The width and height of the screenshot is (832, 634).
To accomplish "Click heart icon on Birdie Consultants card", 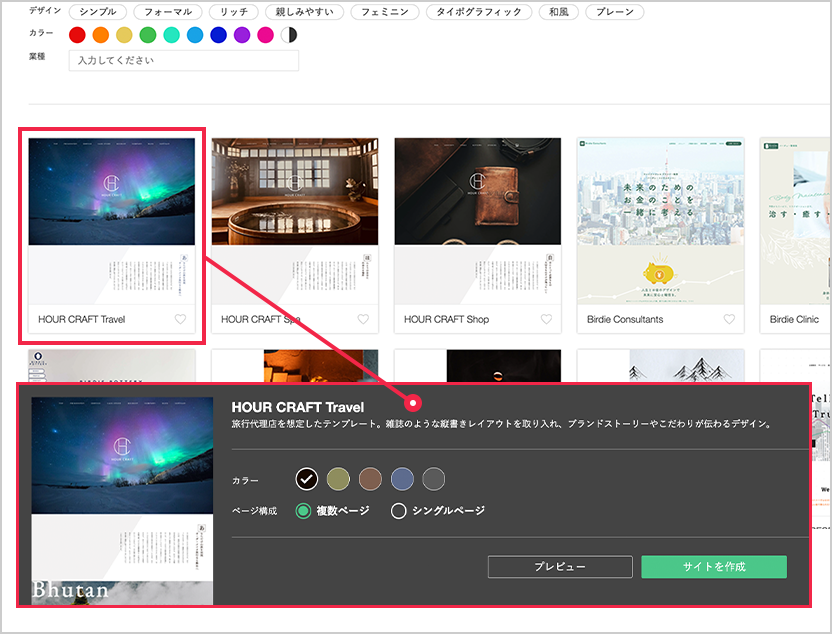I will (729, 320).
